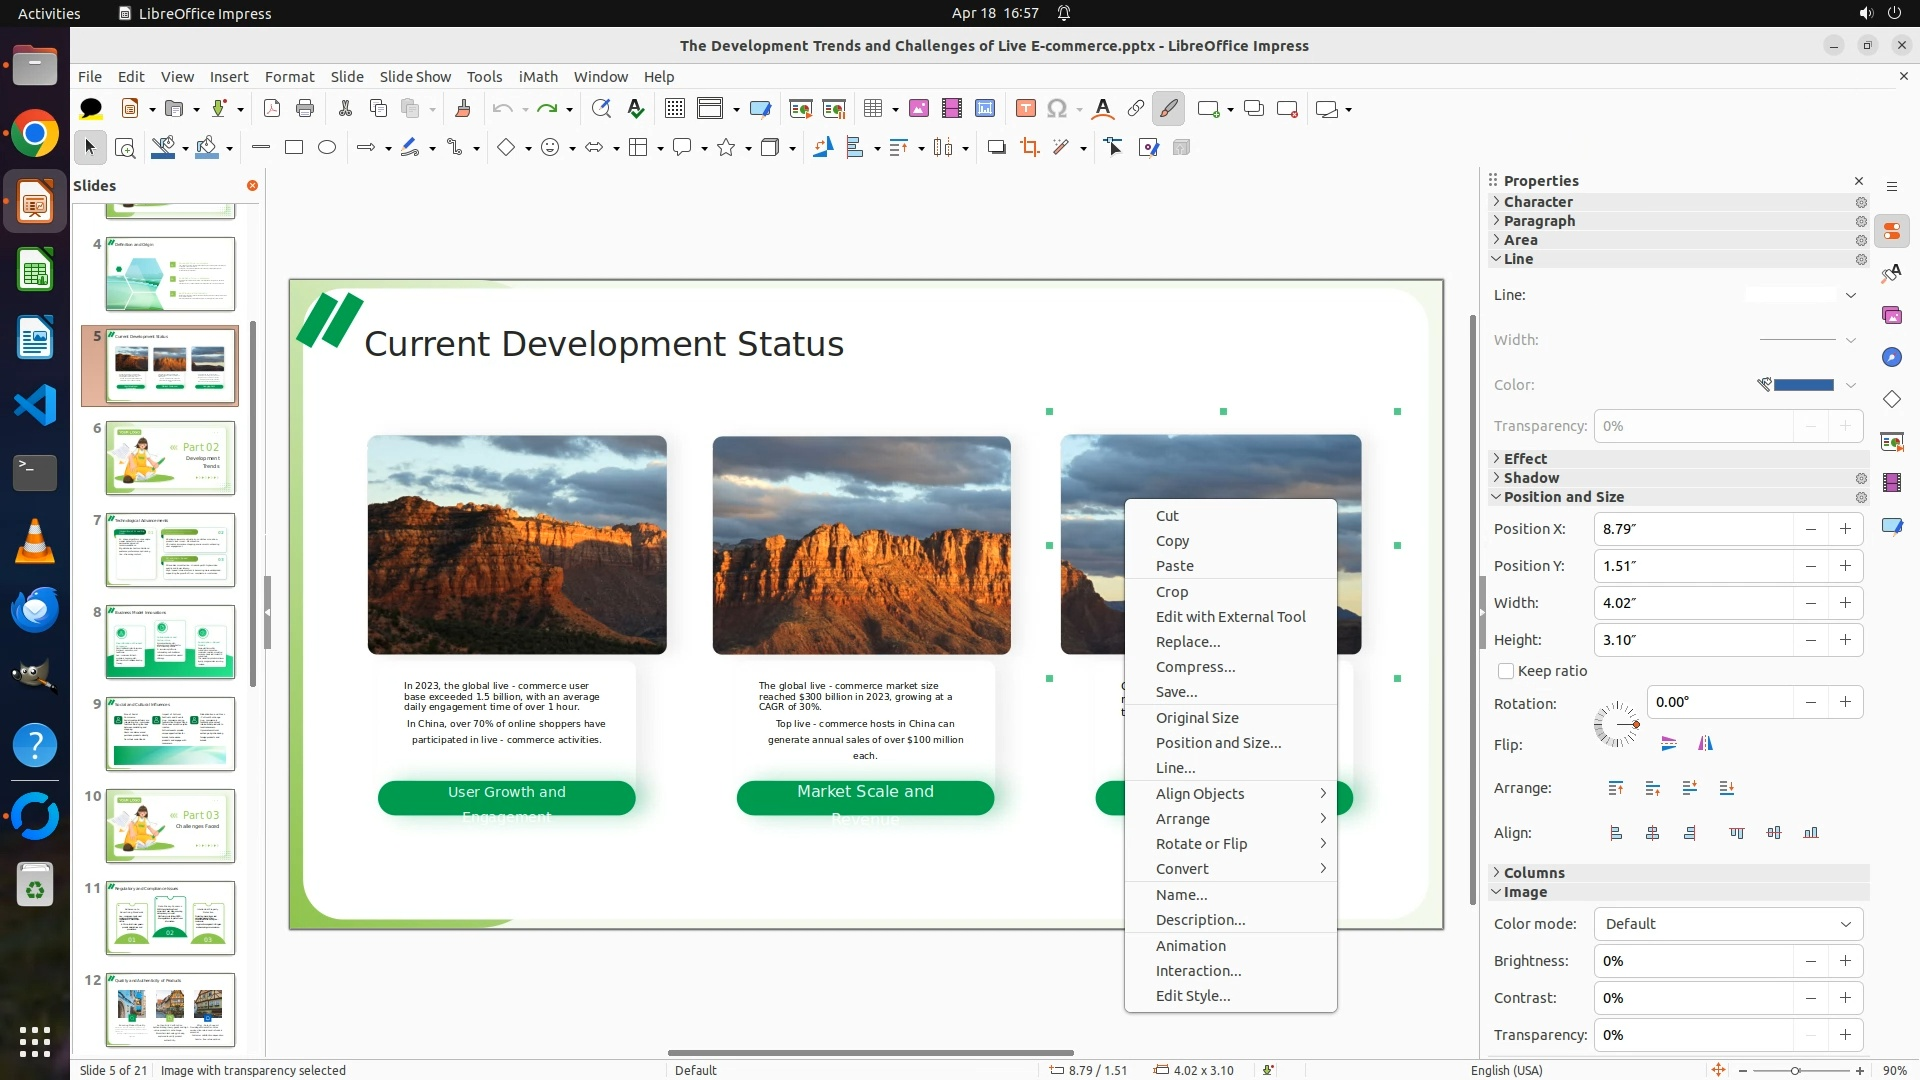Select slide 8 thumbnail in Slides panel
Image resolution: width=1920 pixels, height=1080 pixels.
click(170, 642)
